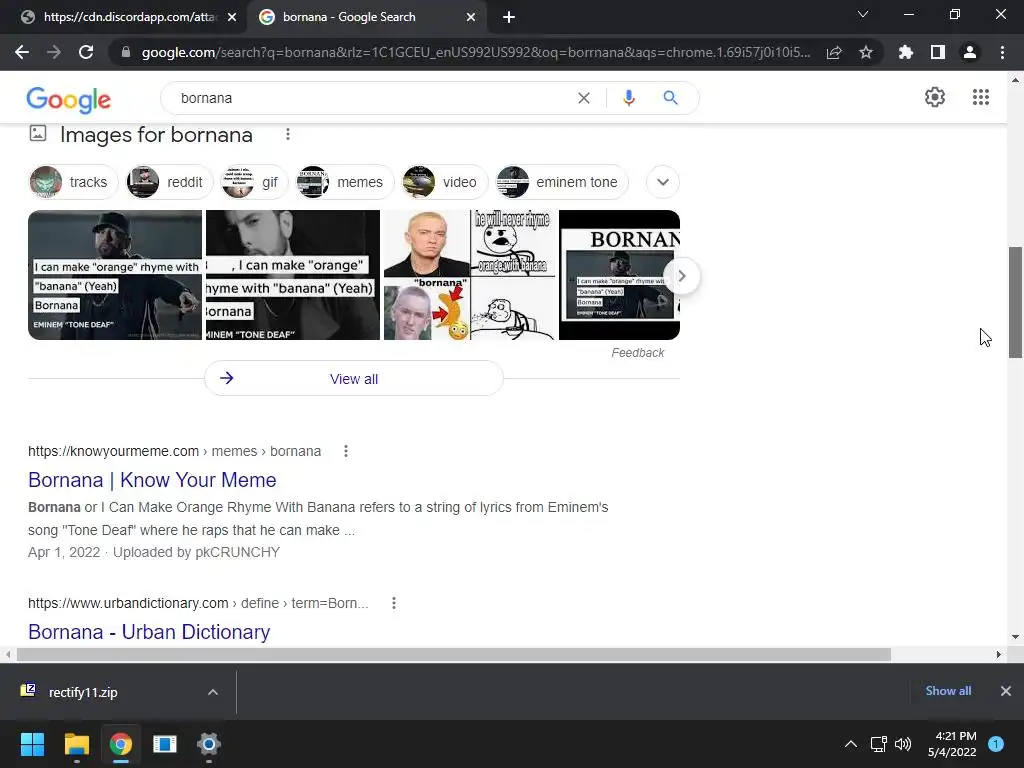Open the bornana meme collage image
Image resolution: width=1024 pixels, height=768 pixels.
pyautogui.click(x=470, y=275)
